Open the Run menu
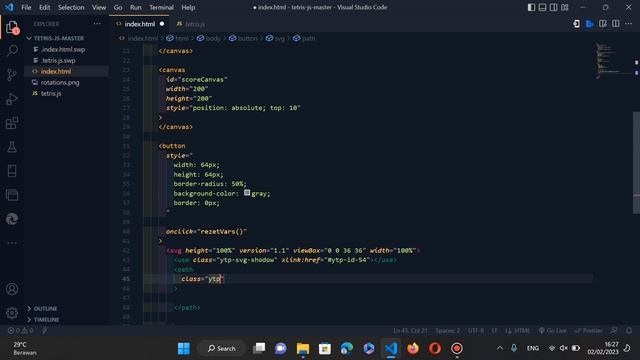The height and width of the screenshot is (360, 640). (x=136, y=7)
